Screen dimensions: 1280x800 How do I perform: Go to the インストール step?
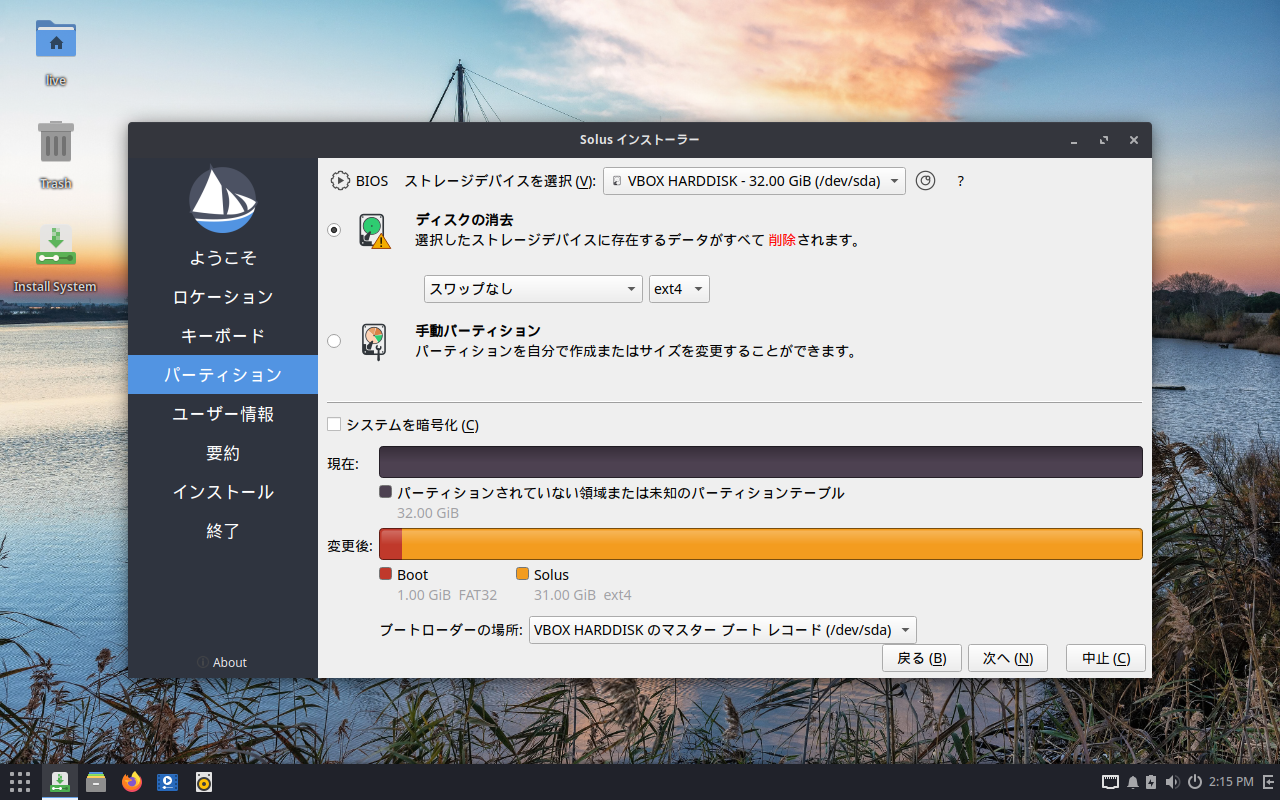223,492
